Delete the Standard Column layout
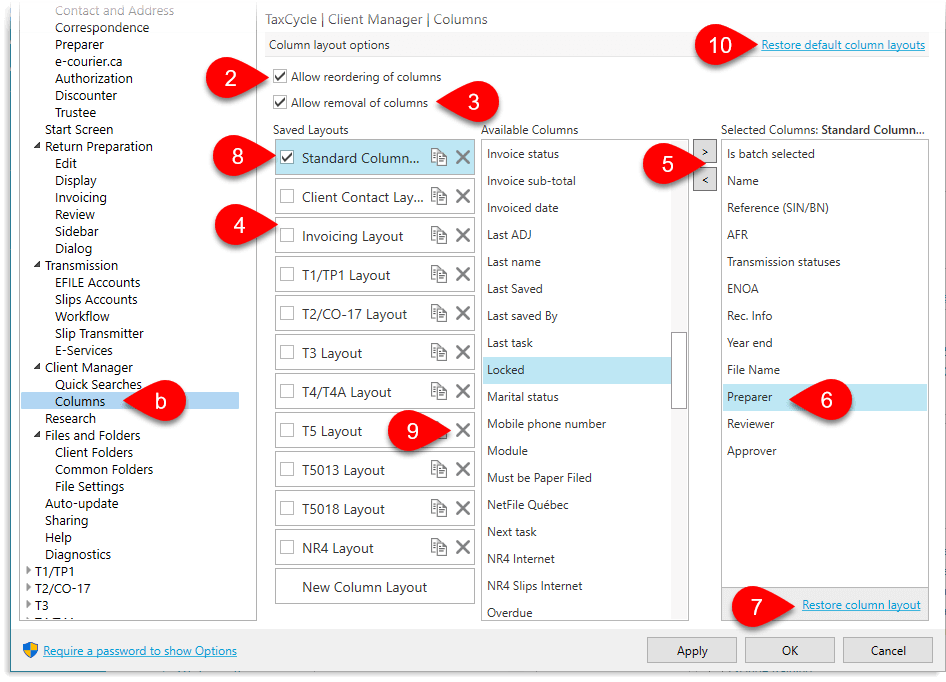This screenshot has height=682, width=946. point(463,158)
